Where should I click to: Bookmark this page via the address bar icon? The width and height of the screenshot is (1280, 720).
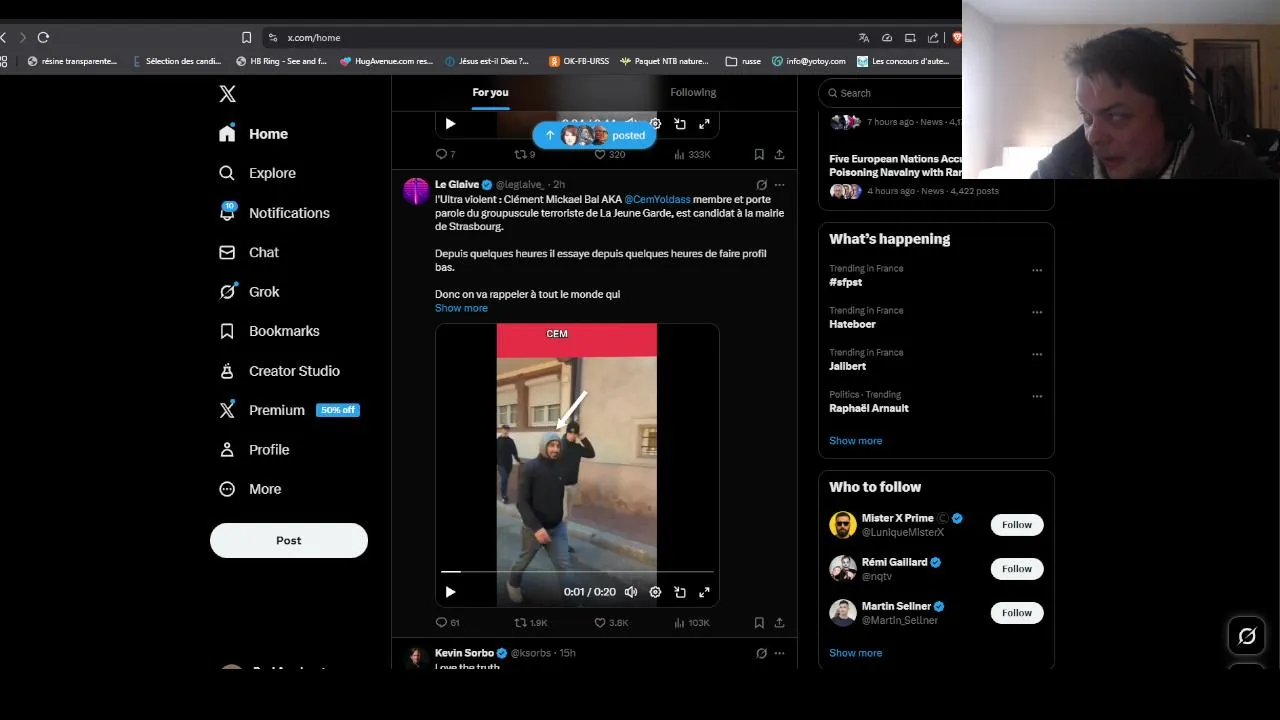click(x=246, y=38)
